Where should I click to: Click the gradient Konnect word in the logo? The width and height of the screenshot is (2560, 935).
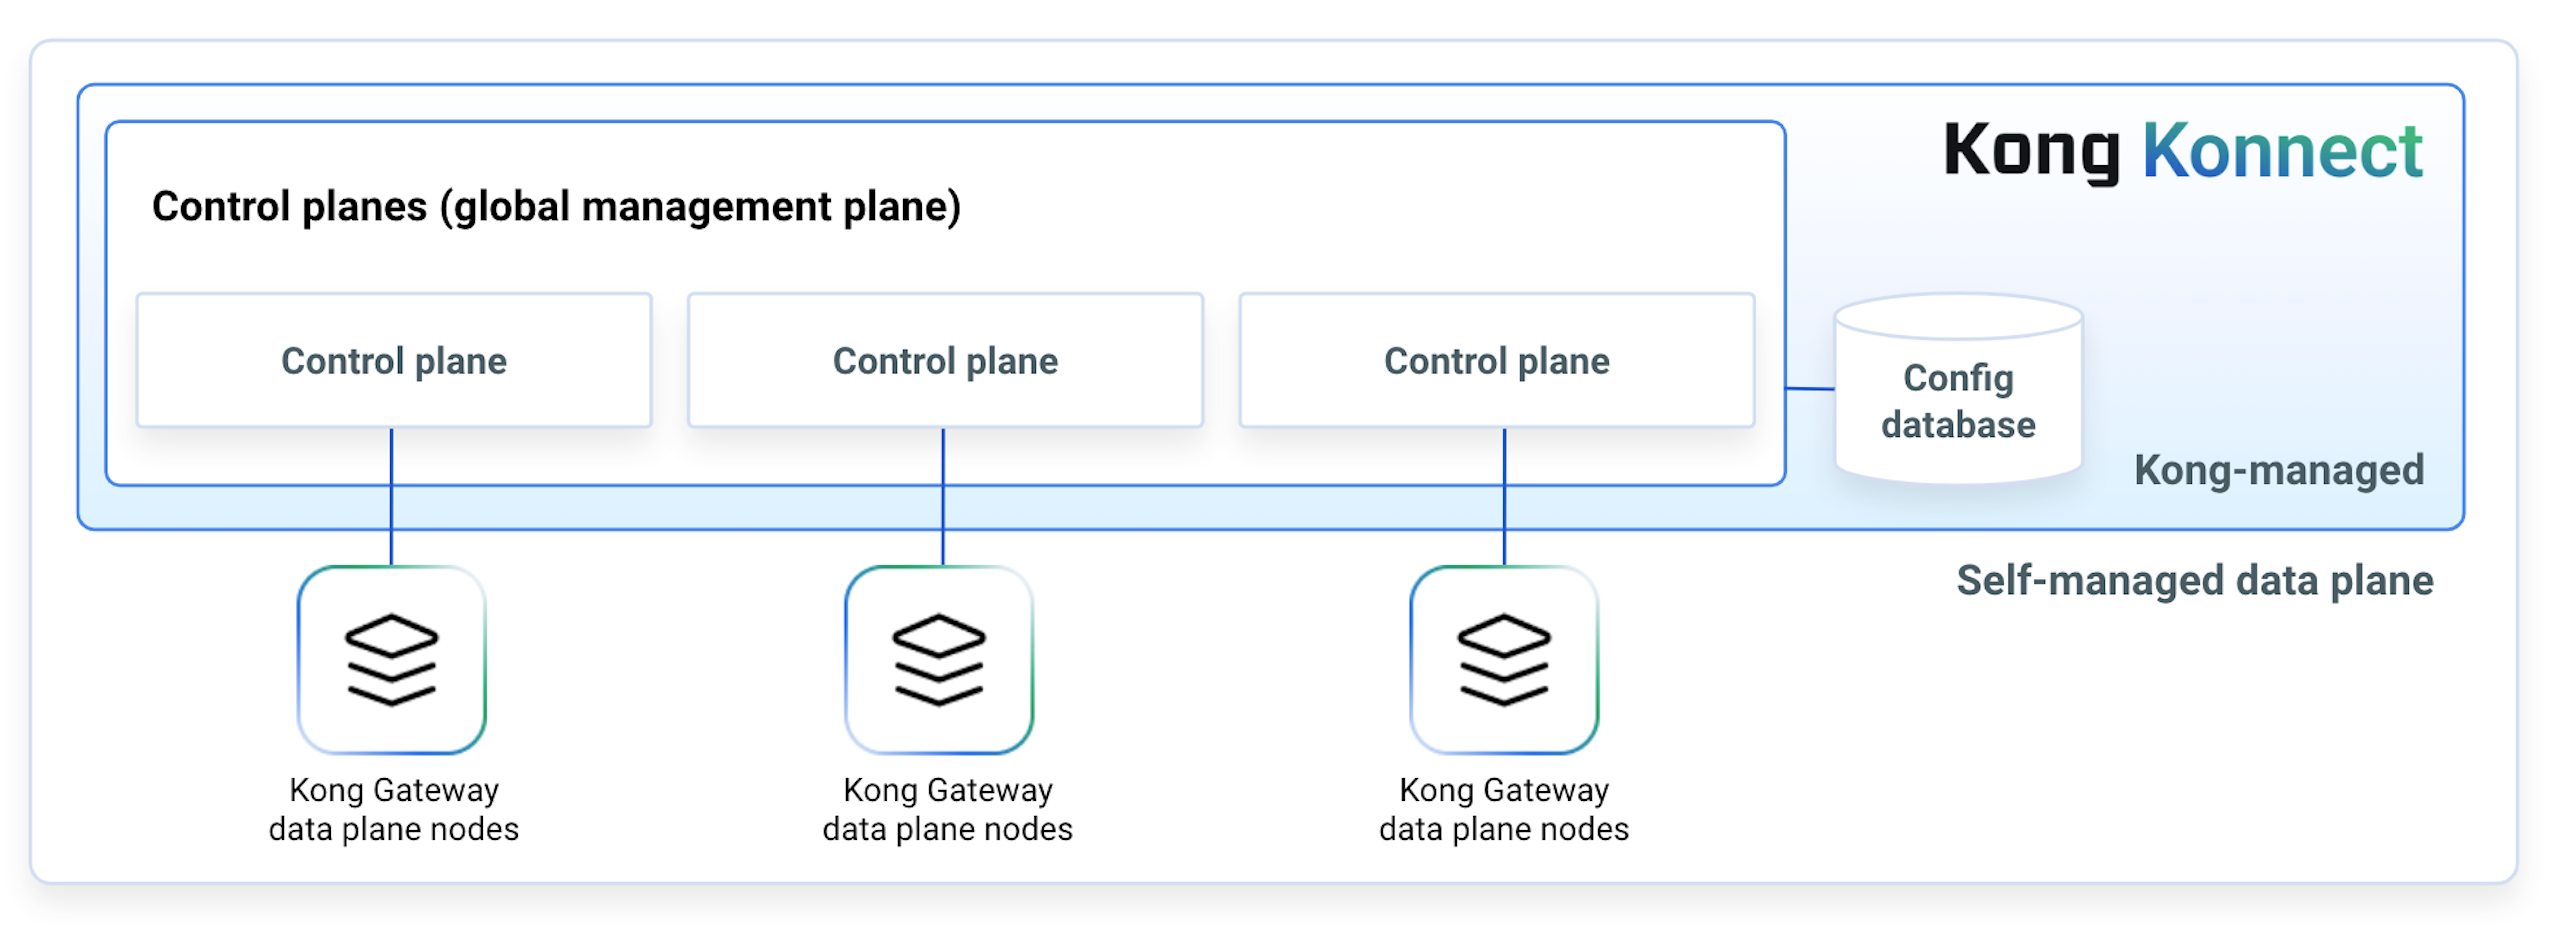[x=2281, y=150]
